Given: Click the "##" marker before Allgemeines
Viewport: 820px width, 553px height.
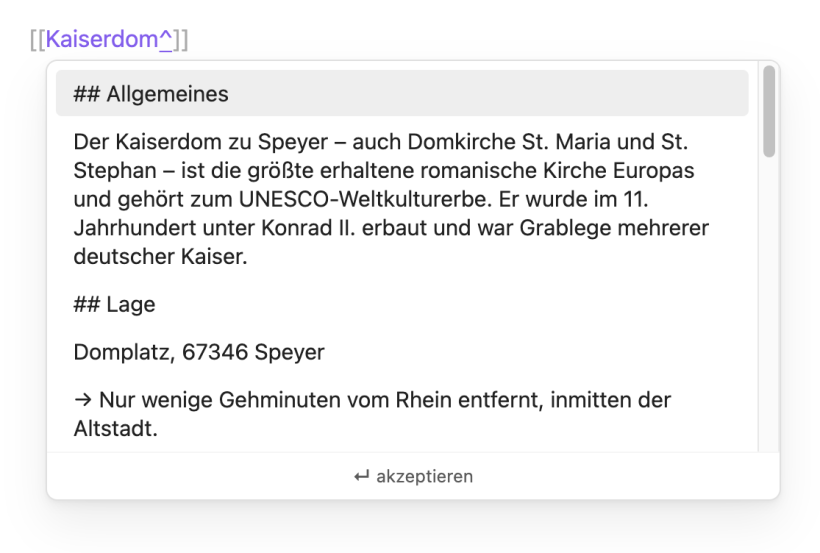Looking at the screenshot, I should [x=87, y=94].
